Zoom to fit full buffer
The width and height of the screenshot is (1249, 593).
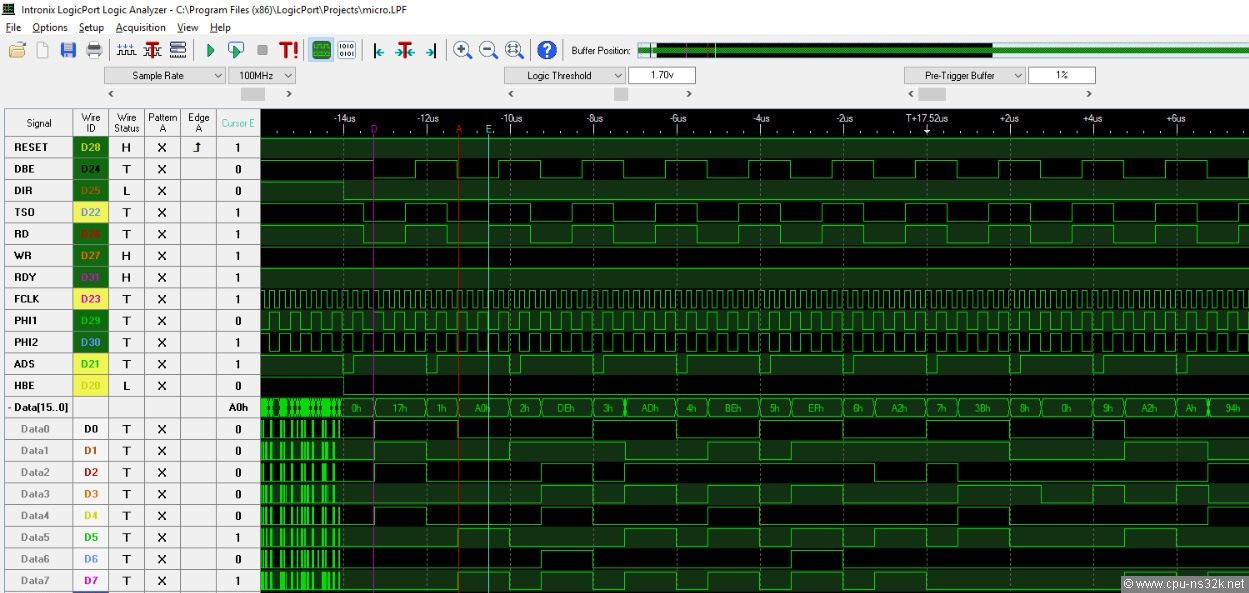point(514,50)
